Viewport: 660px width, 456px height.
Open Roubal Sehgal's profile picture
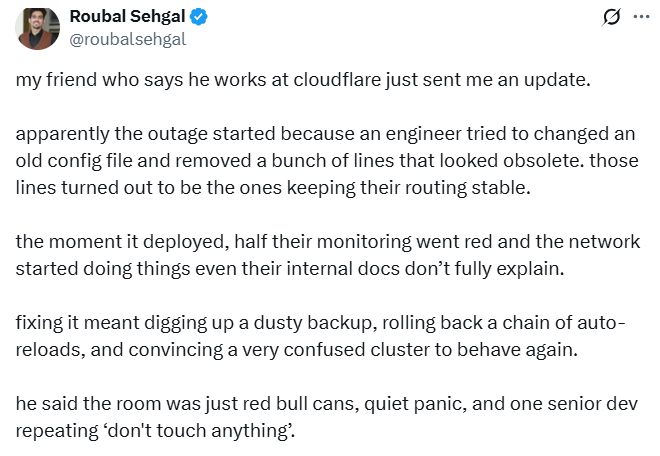click(x=37, y=29)
